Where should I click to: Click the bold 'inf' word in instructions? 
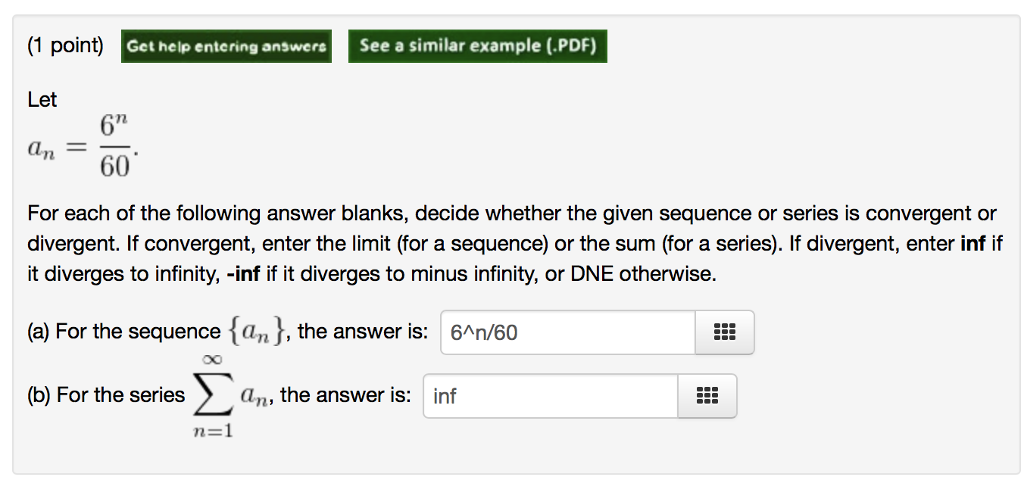tap(973, 243)
